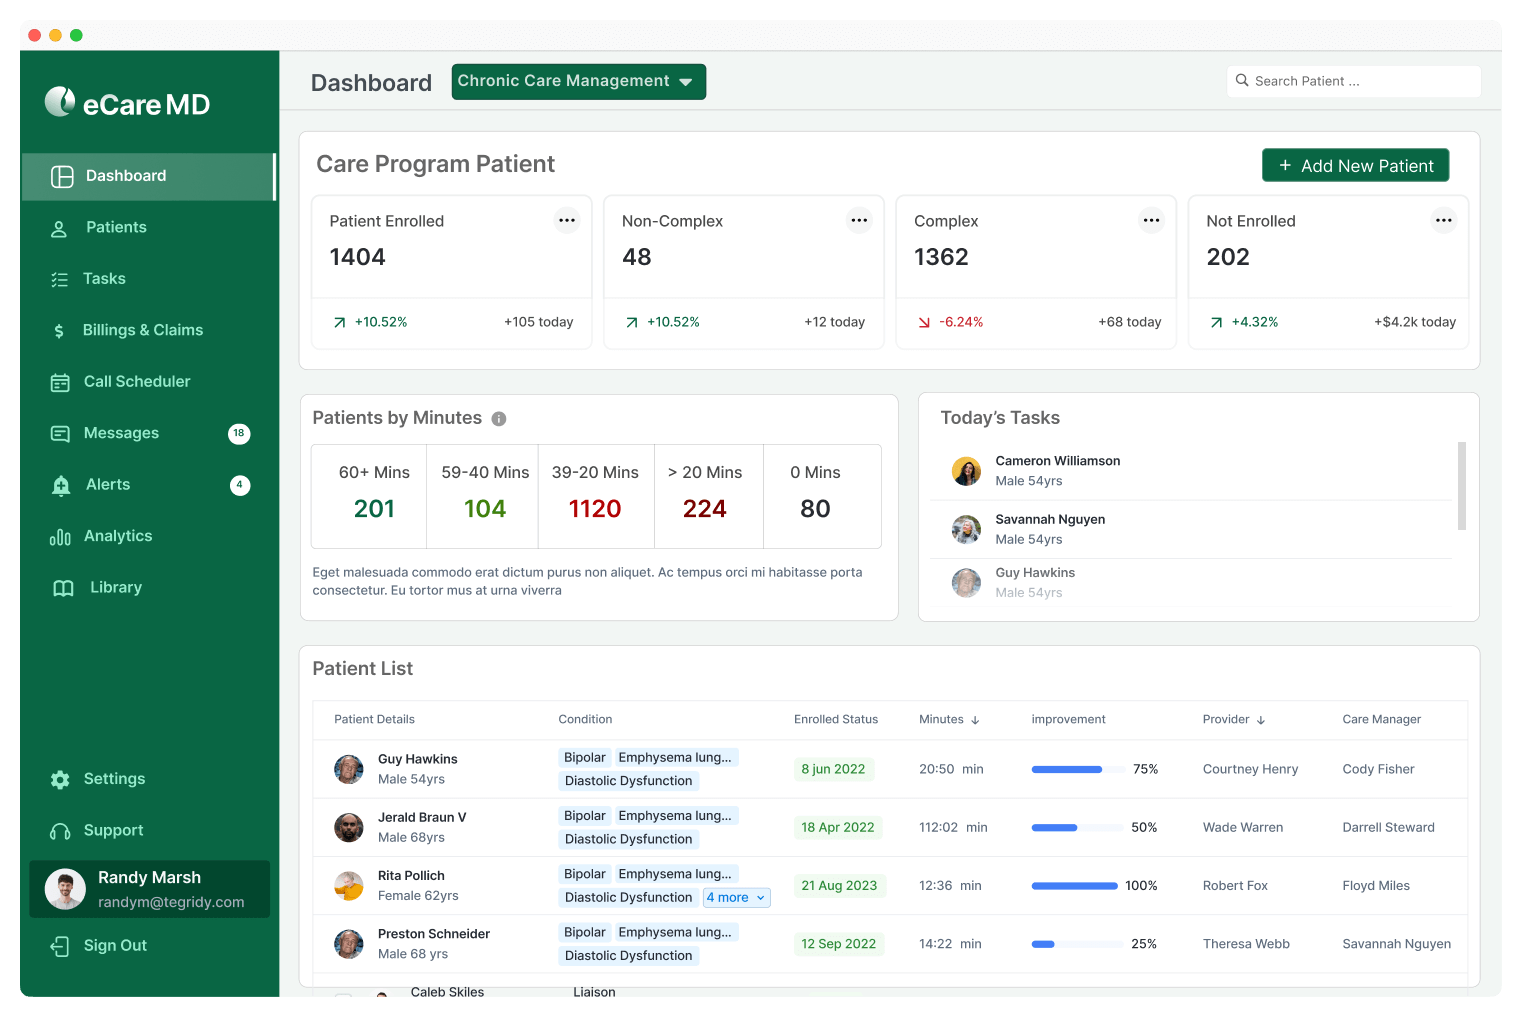This screenshot has height=1016, width=1521.
Task: Click the Tasks checklist icon
Action: point(60,279)
